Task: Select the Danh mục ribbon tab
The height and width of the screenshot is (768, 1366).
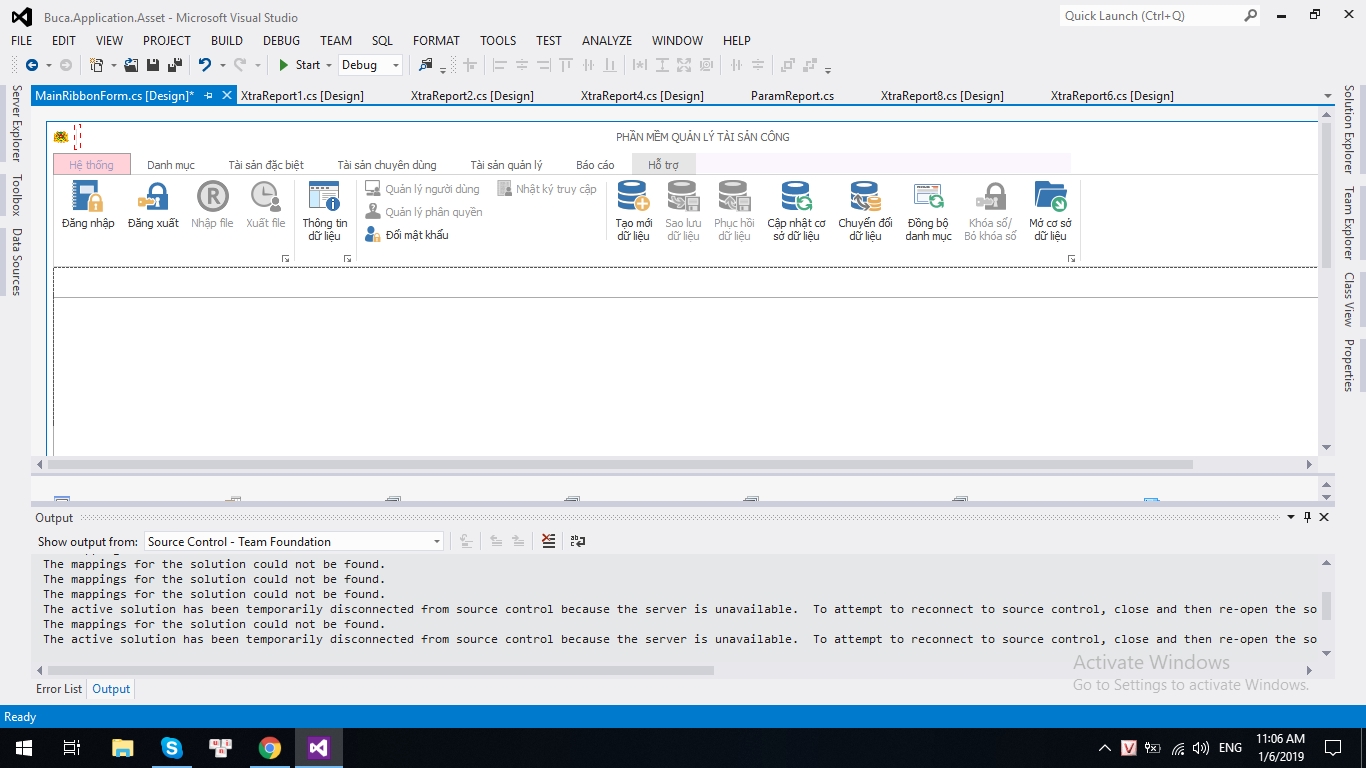Action: click(x=171, y=164)
